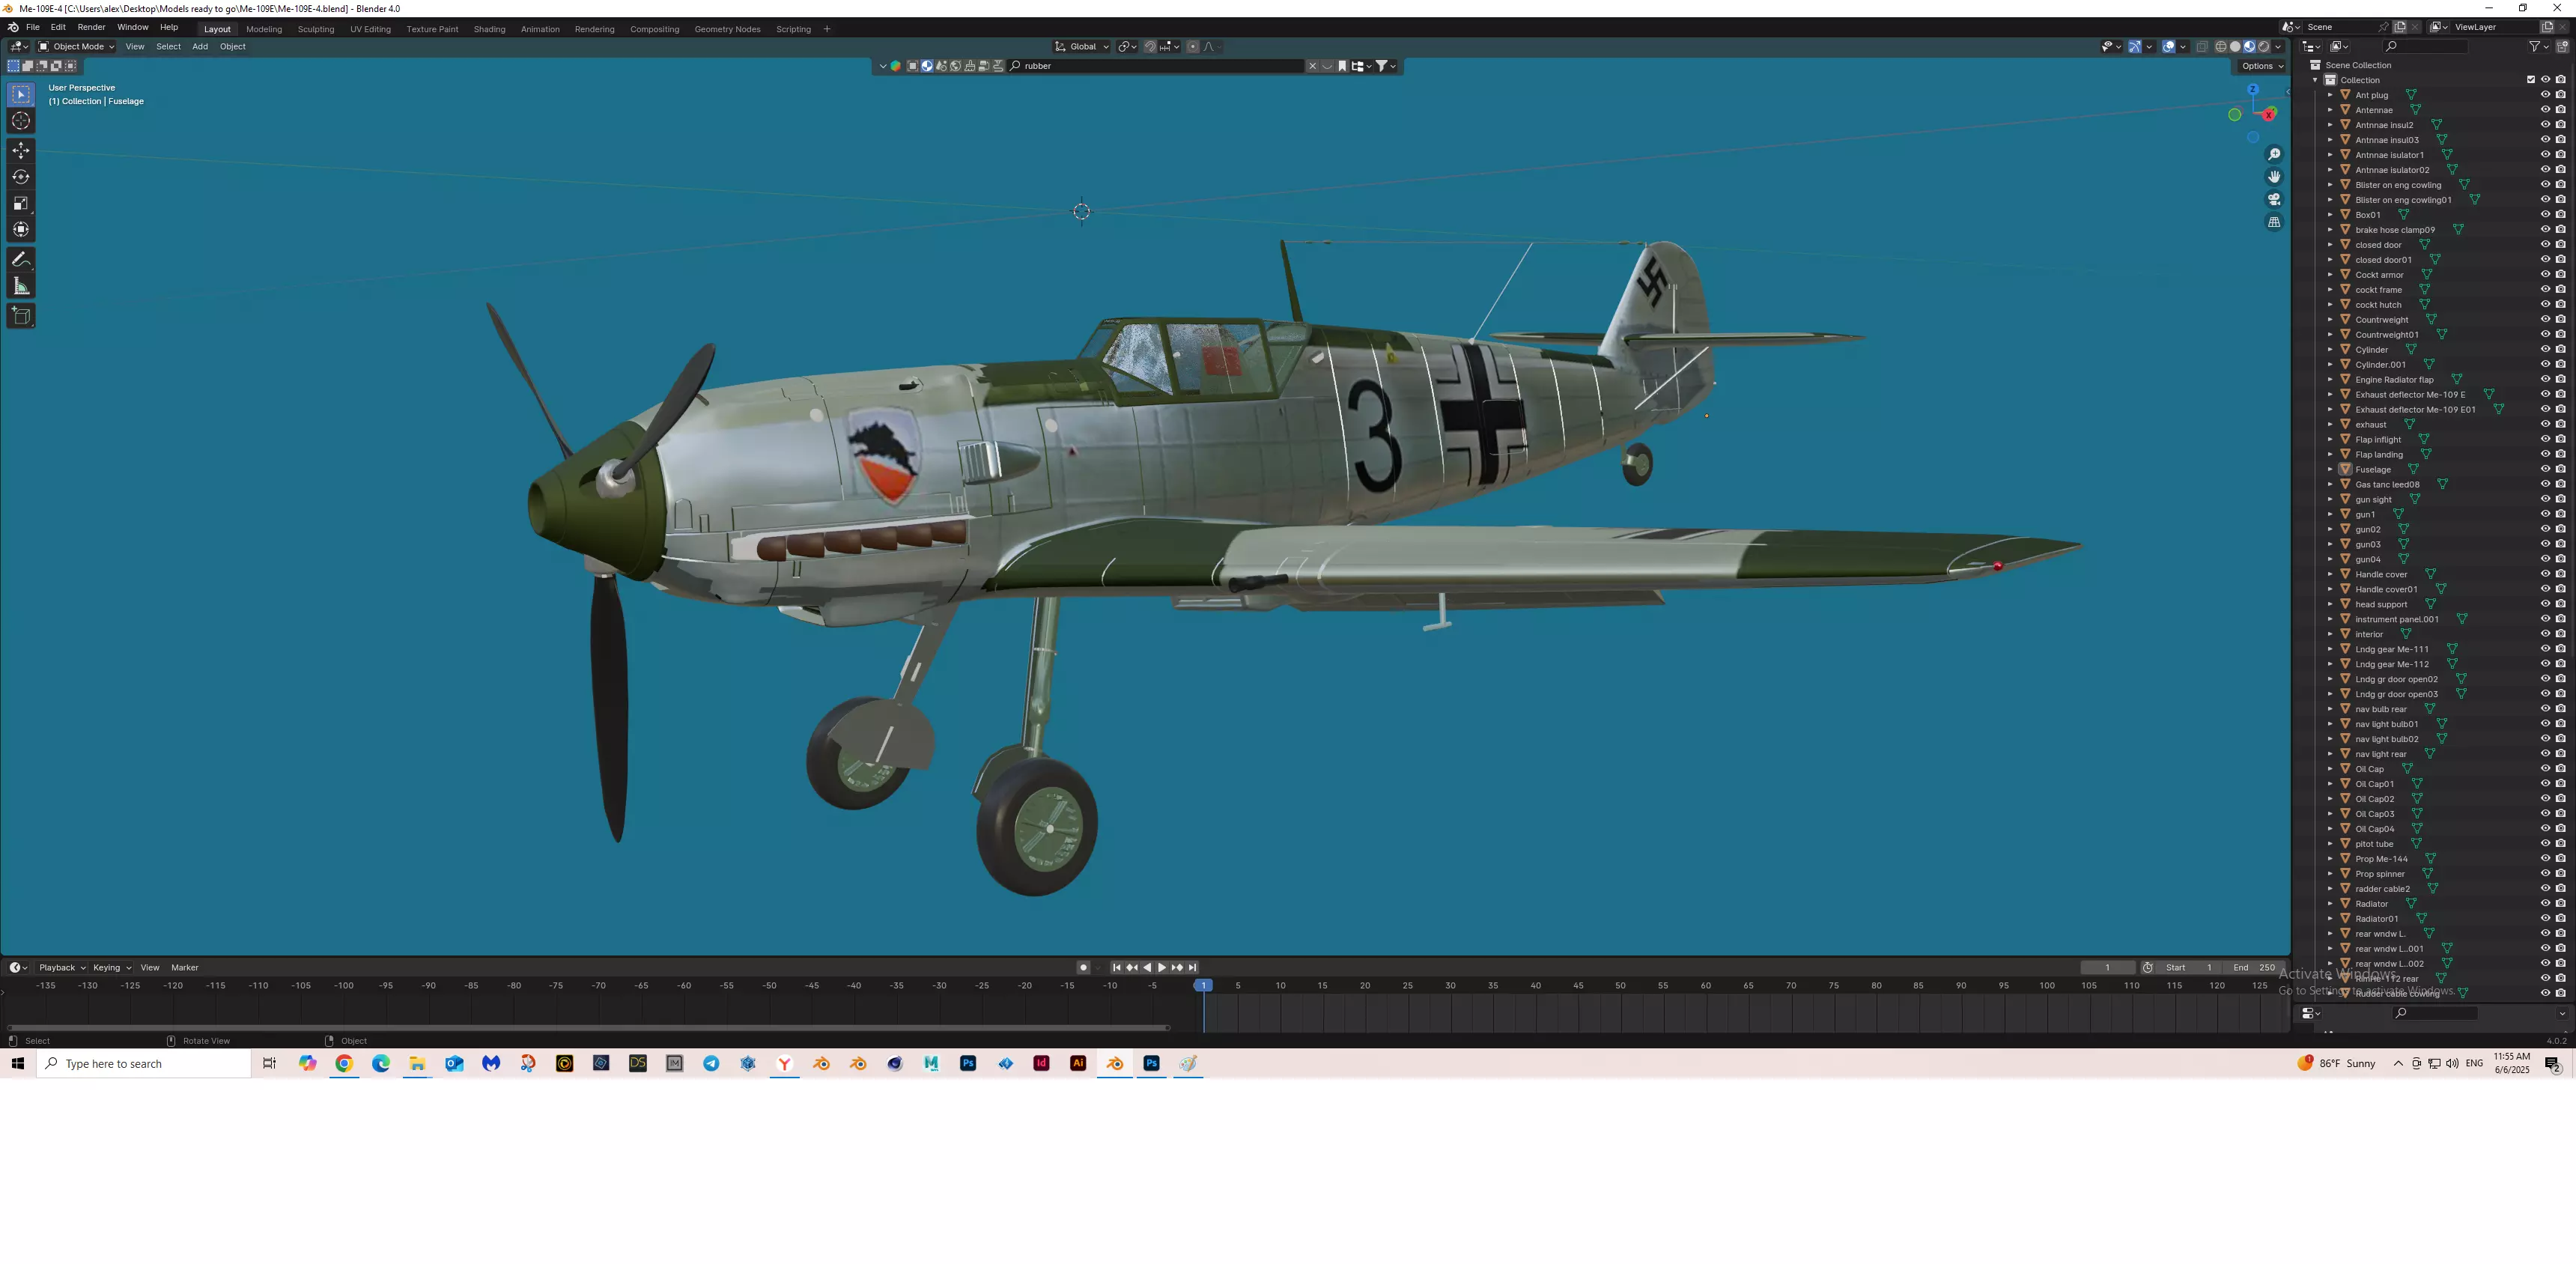The width and height of the screenshot is (2576, 1264).
Task: Activate the Select Box tool
Action: [x=21, y=94]
